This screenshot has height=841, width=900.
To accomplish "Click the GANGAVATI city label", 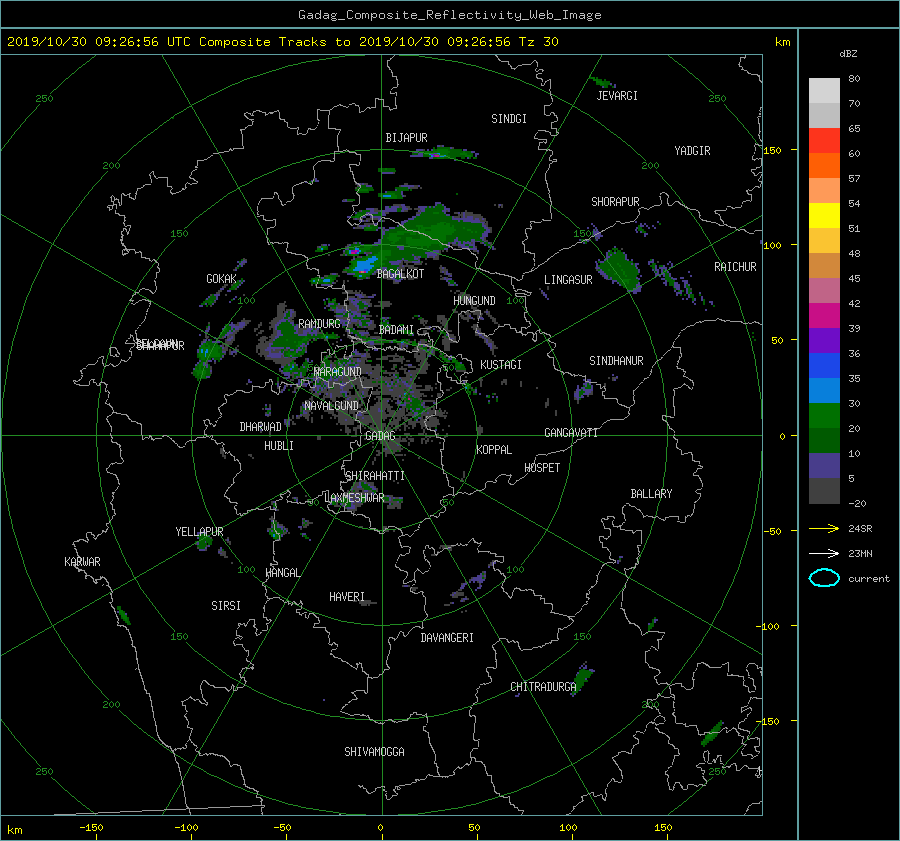I will tap(571, 432).
